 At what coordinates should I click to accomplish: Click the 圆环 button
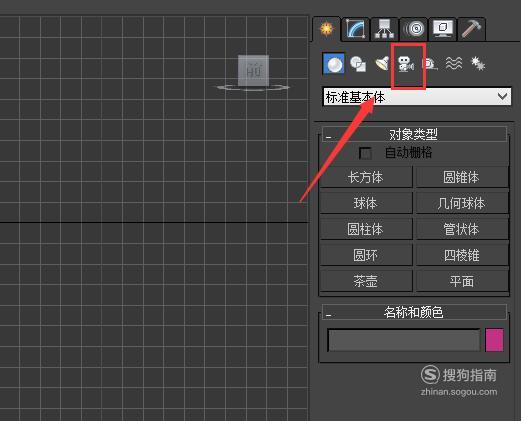click(x=366, y=255)
